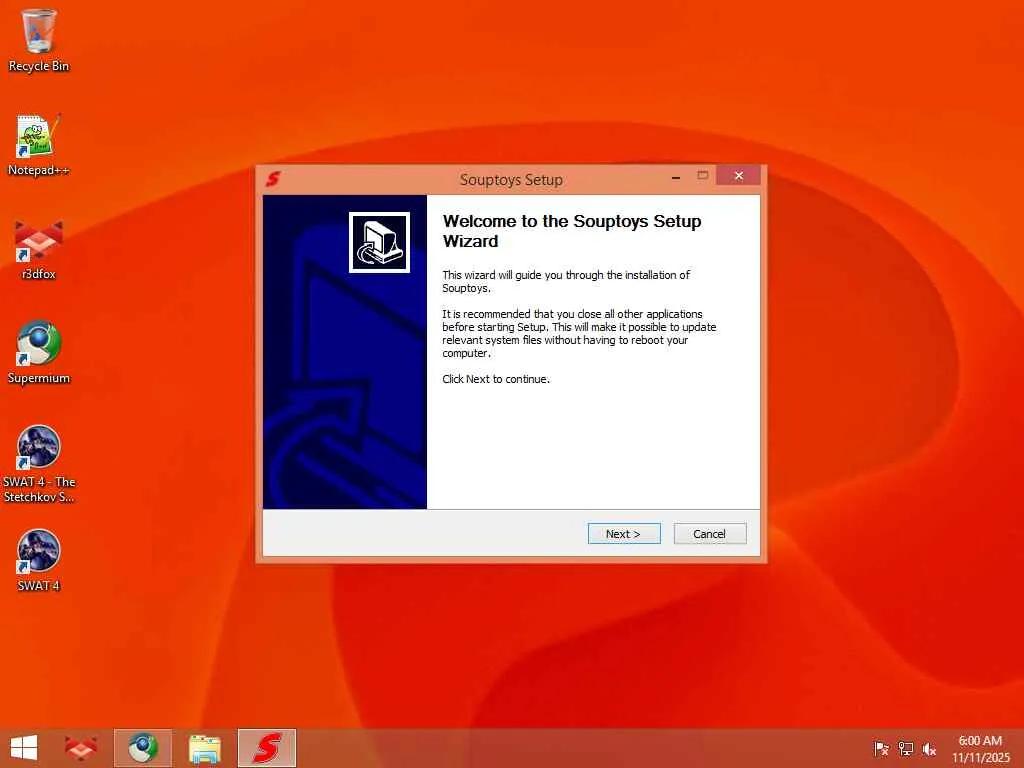Click the Souptoys S icon in title bar
The width and height of the screenshot is (1024, 768).
(273, 178)
